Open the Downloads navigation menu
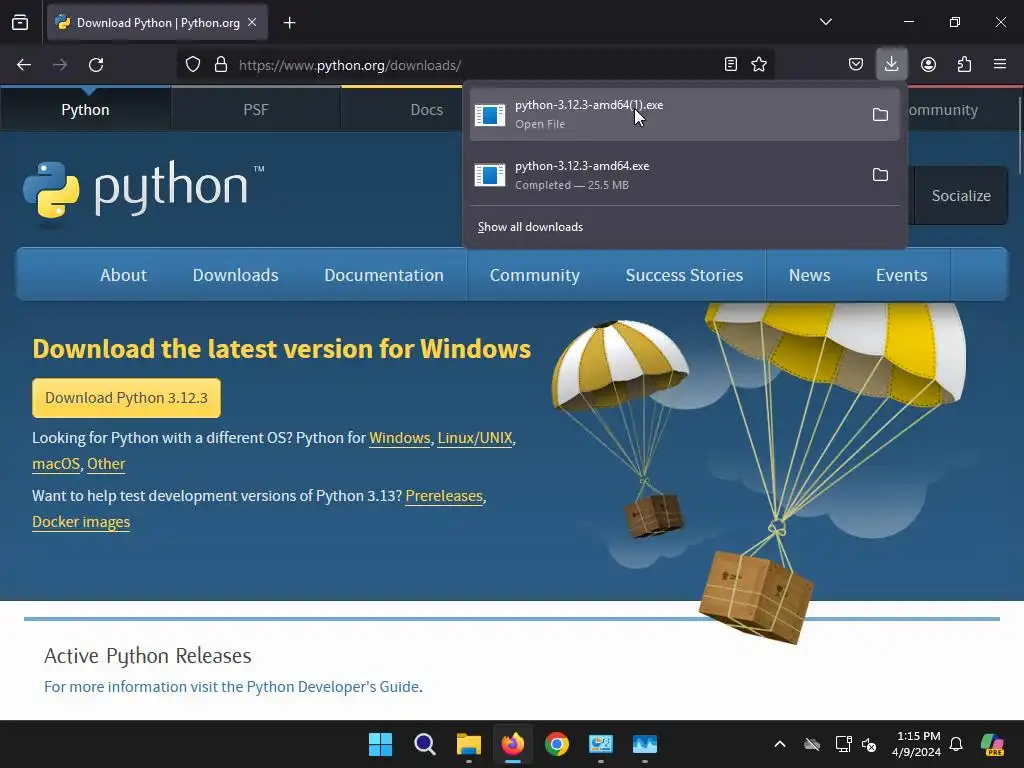1024x768 pixels. [236, 275]
